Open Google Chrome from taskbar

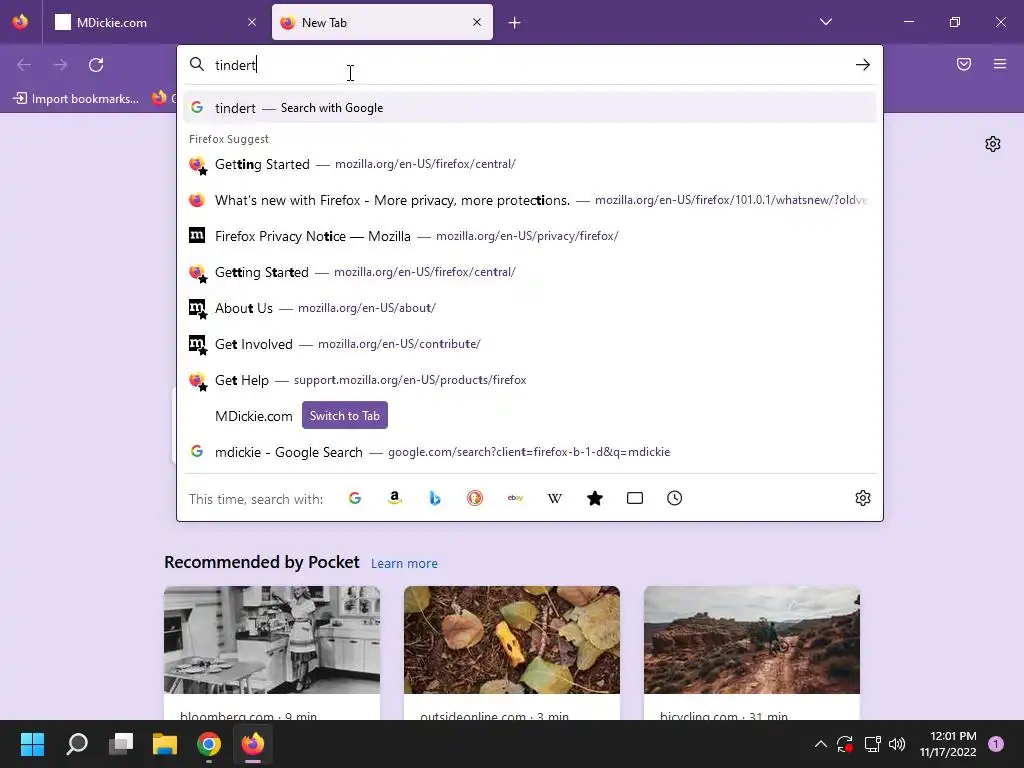point(209,744)
